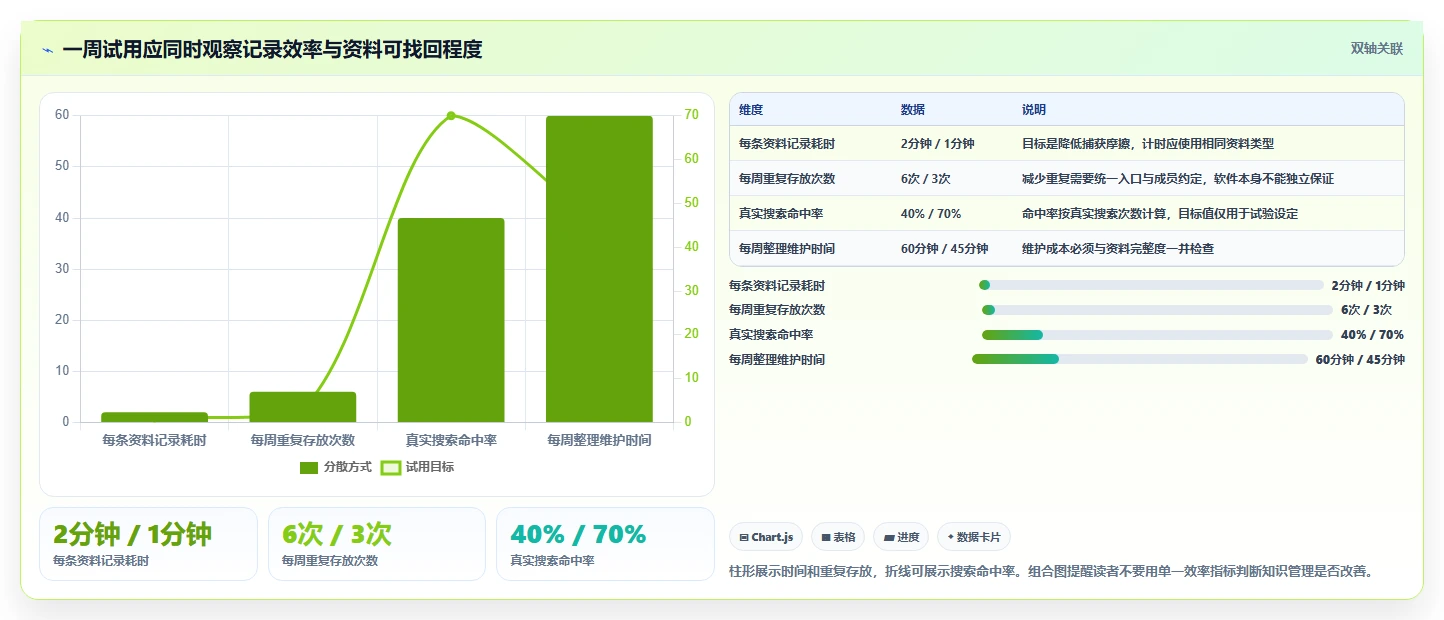Viewport: 1444px width, 620px height.
Task: Select table cell 真实搜索命中率
Action: [781, 214]
